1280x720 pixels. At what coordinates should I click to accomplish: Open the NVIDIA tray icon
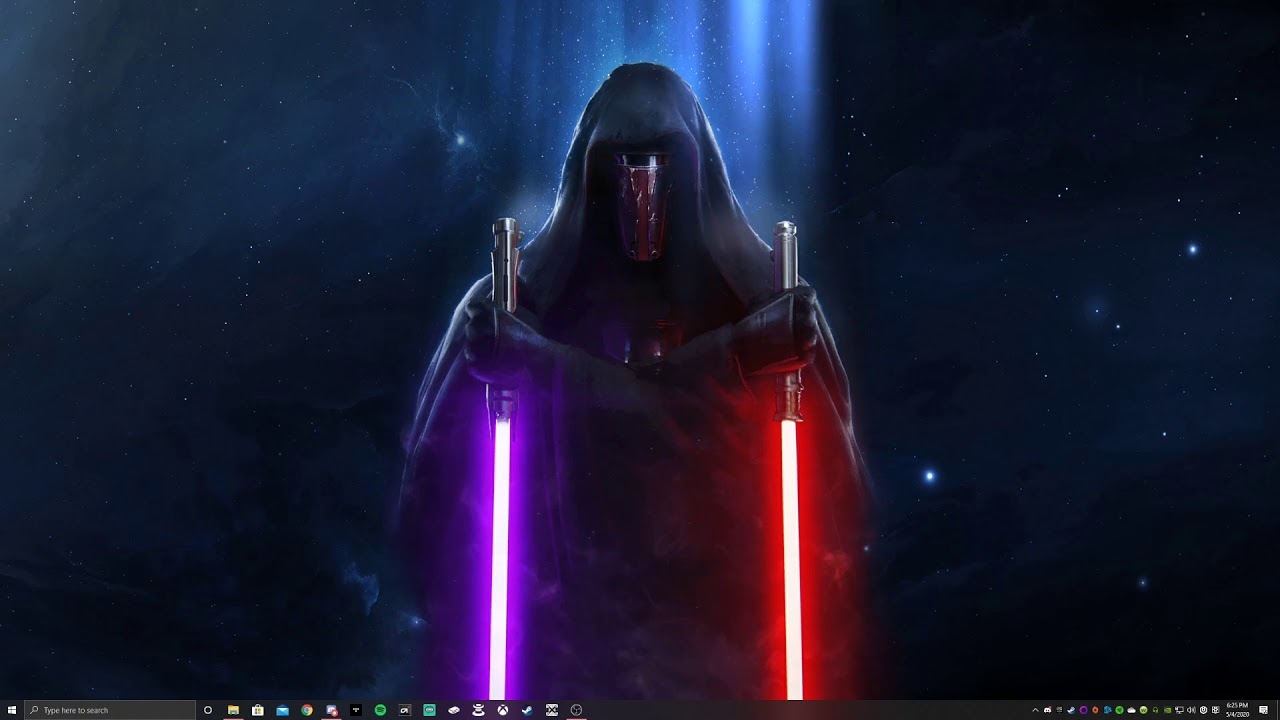click(1167, 710)
